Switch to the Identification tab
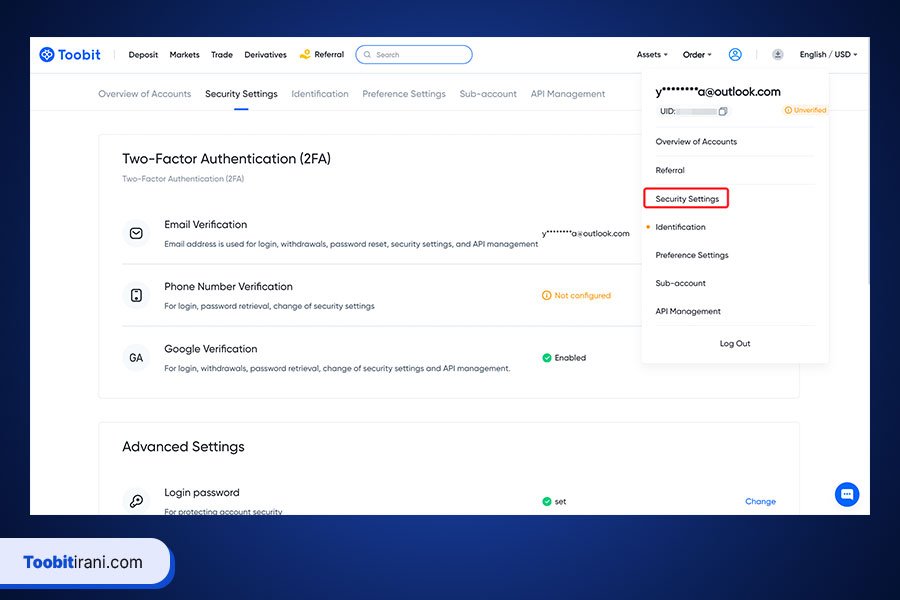 coord(320,94)
